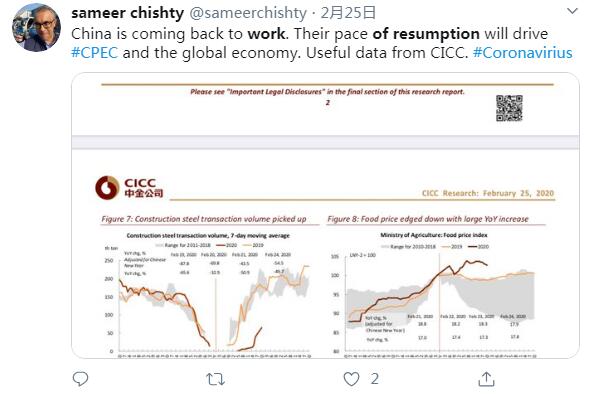
Task: Like the tweet with the heart icon
Action: [x=351, y=379]
